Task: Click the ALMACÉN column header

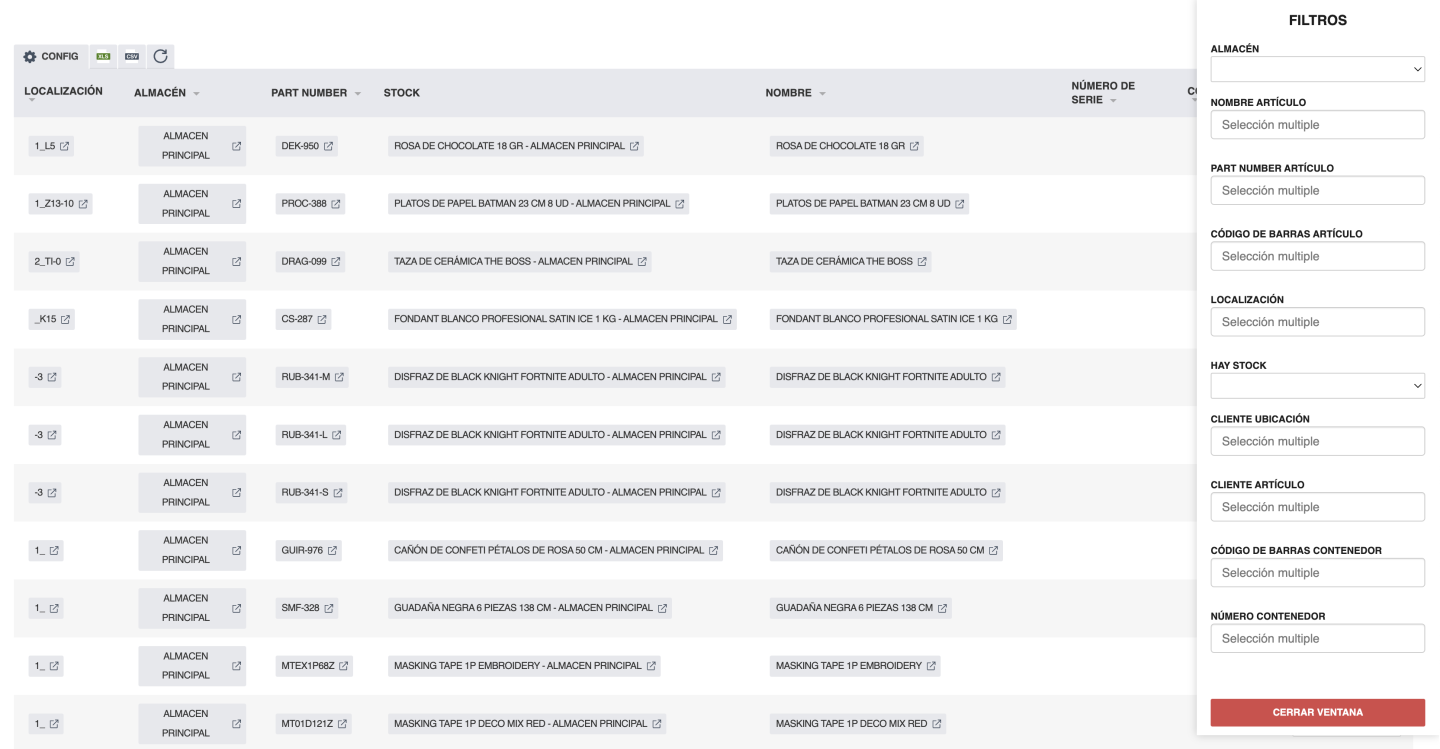Action: (160, 93)
